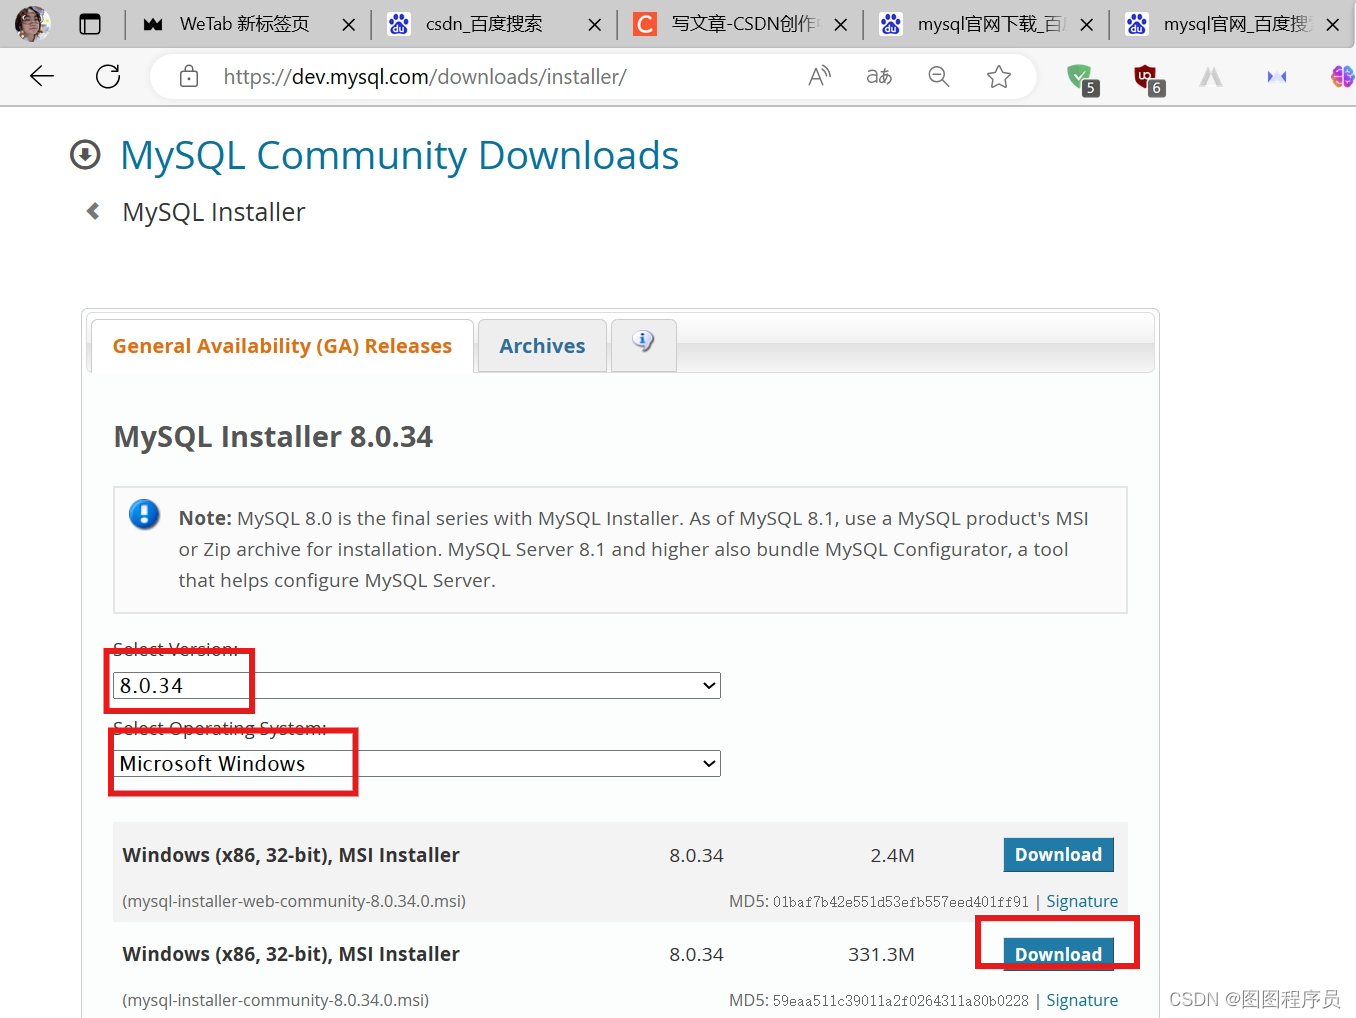1356x1018 pixels.
Task: Click the address bar URL dev.mysql.com/downloads/installer/
Action: click(x=425, y=77)
